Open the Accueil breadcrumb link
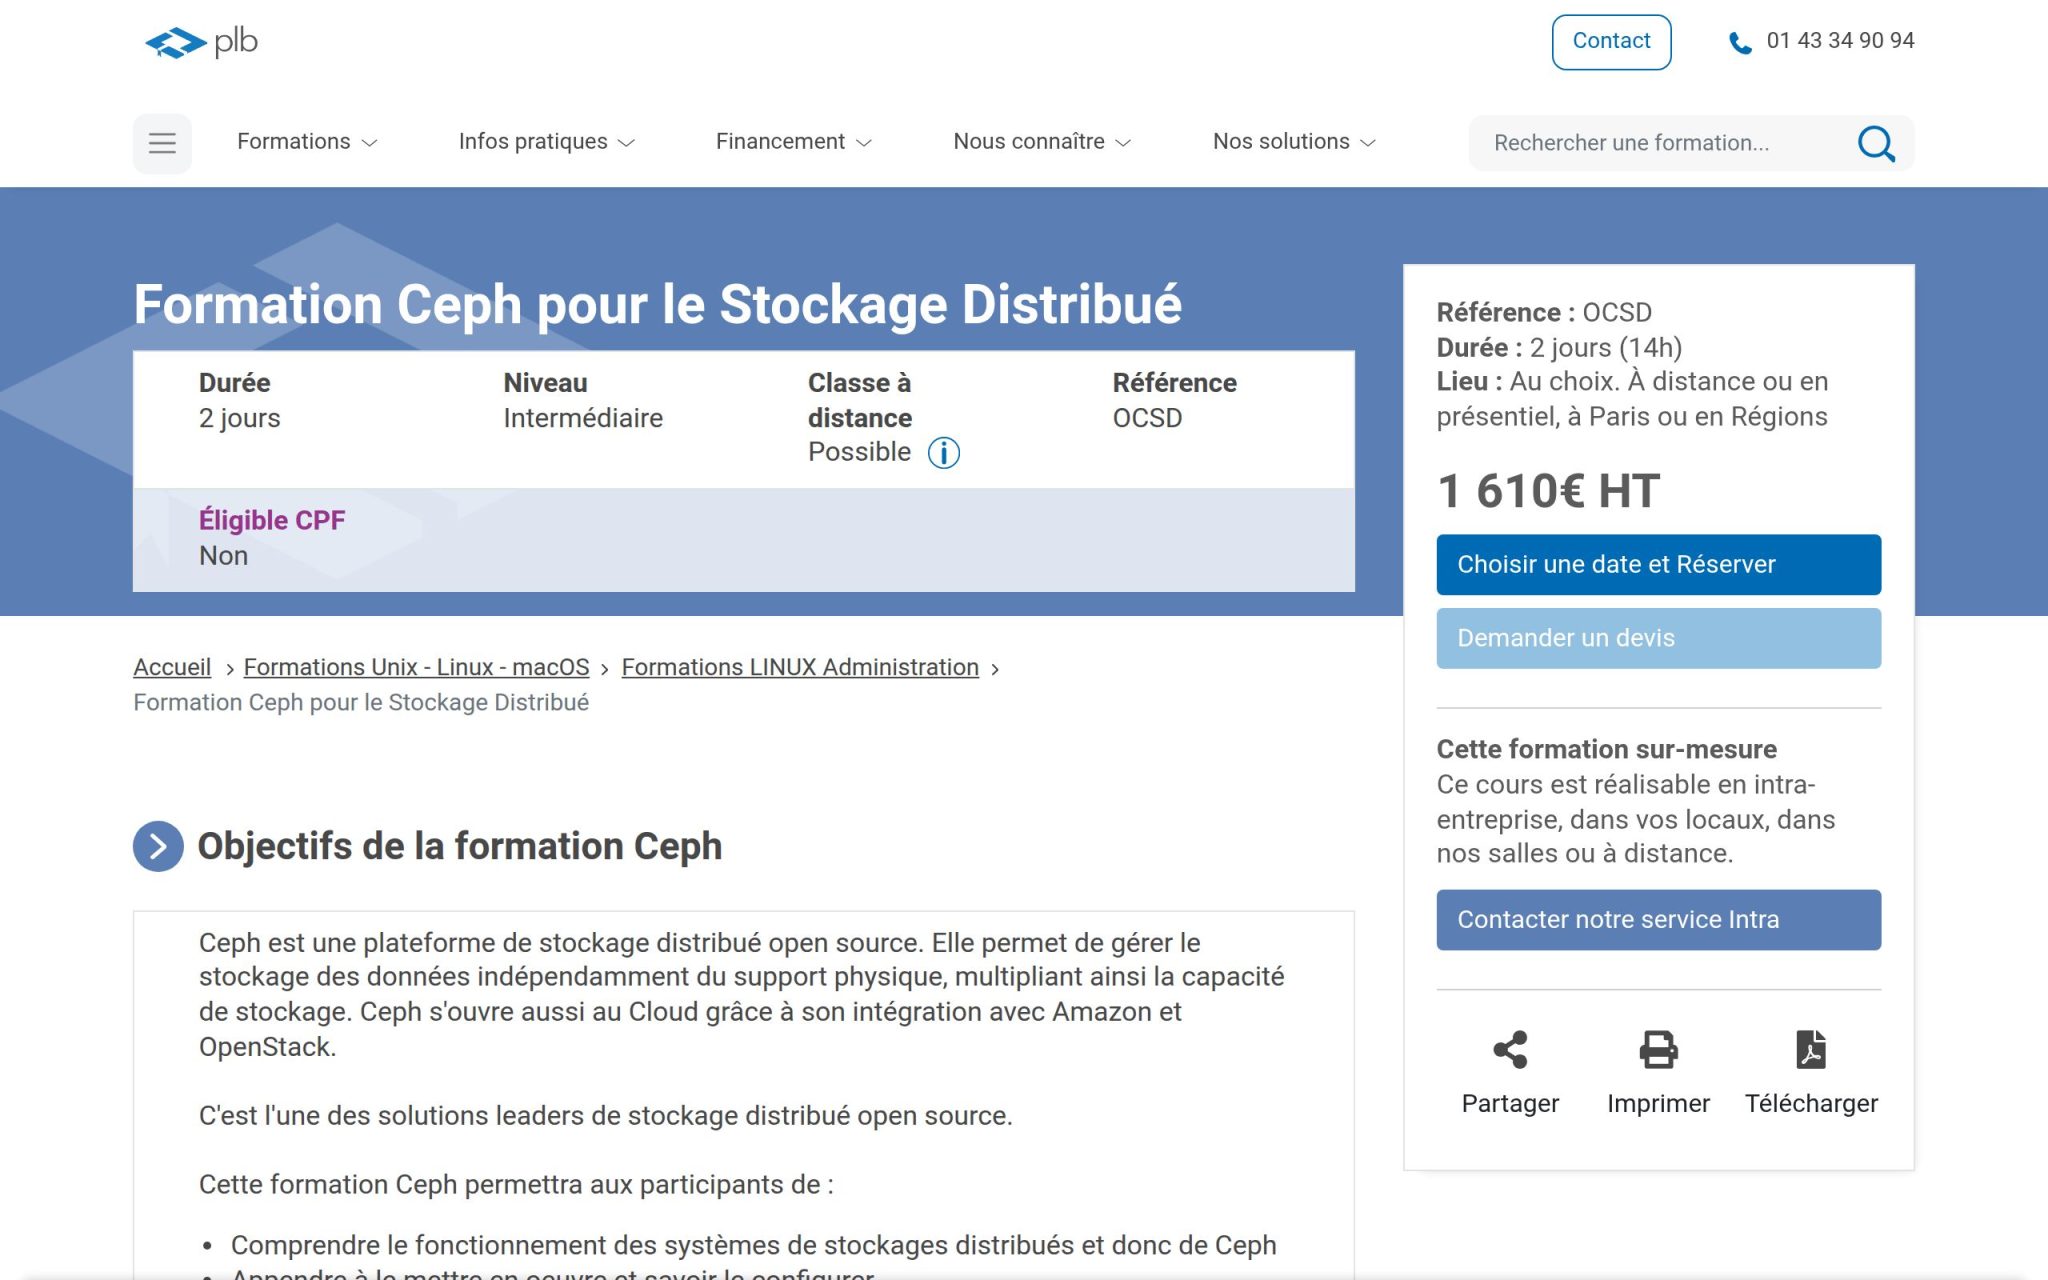This screenshot has height=1280, width=2048. [172, 667]
